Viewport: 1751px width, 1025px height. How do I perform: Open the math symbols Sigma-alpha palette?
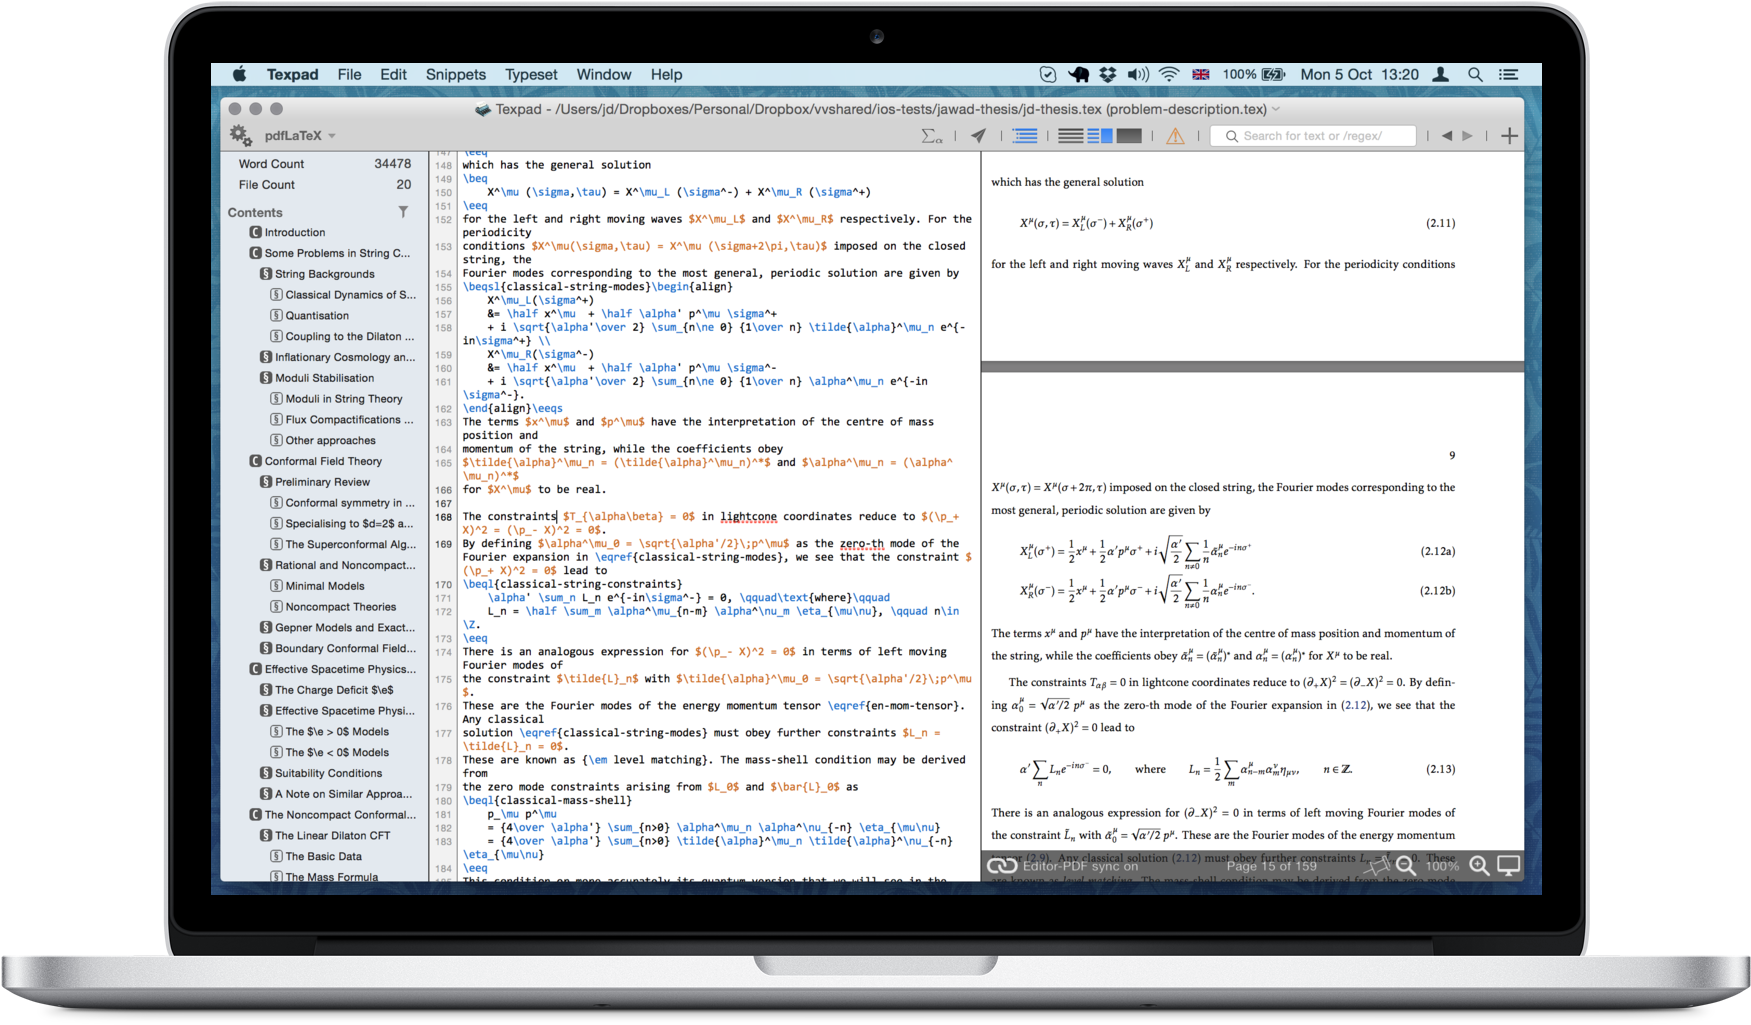931,136
